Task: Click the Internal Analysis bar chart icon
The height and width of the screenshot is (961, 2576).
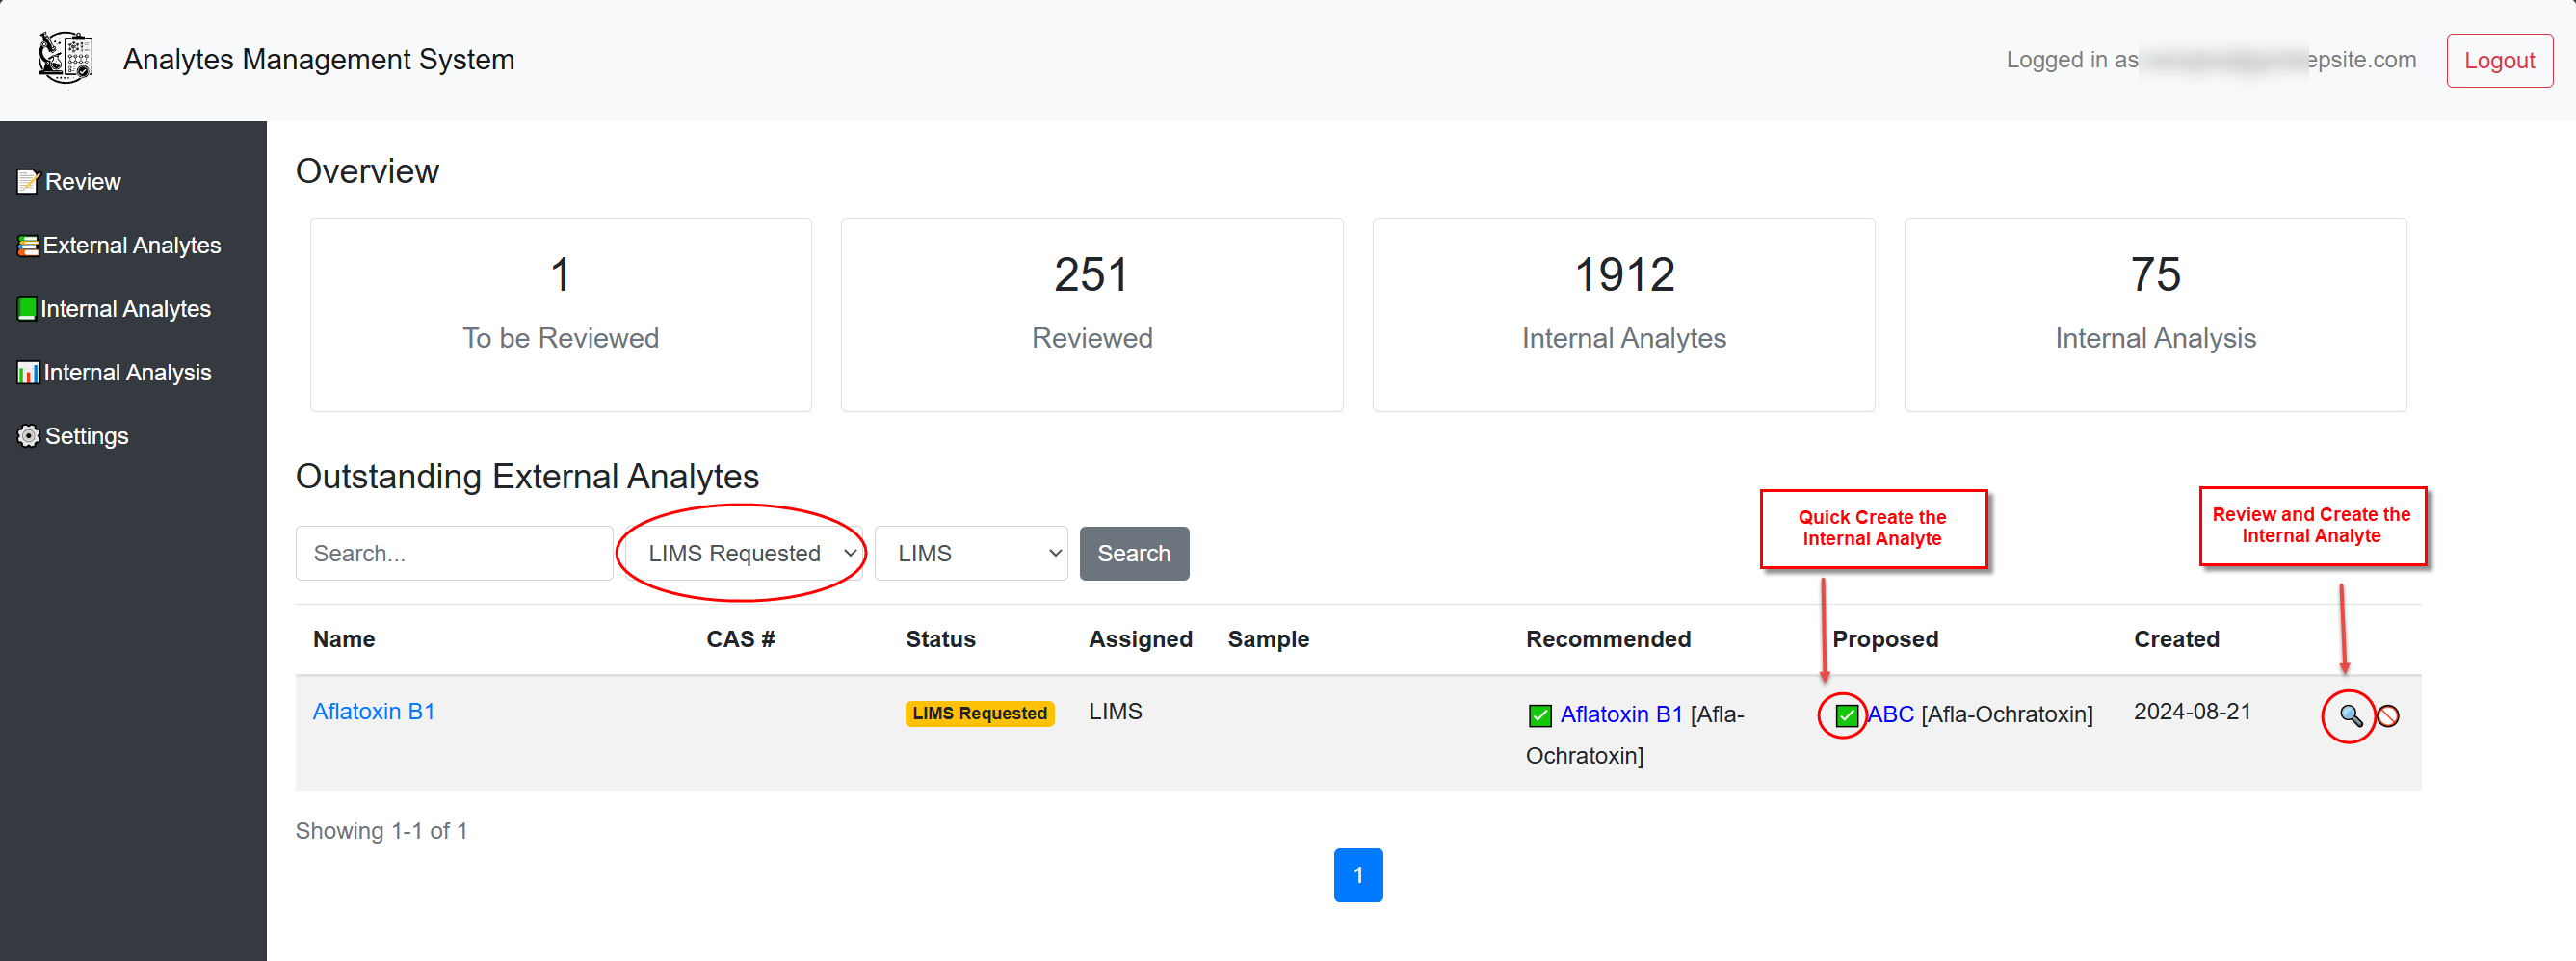Action: [28, 373]
